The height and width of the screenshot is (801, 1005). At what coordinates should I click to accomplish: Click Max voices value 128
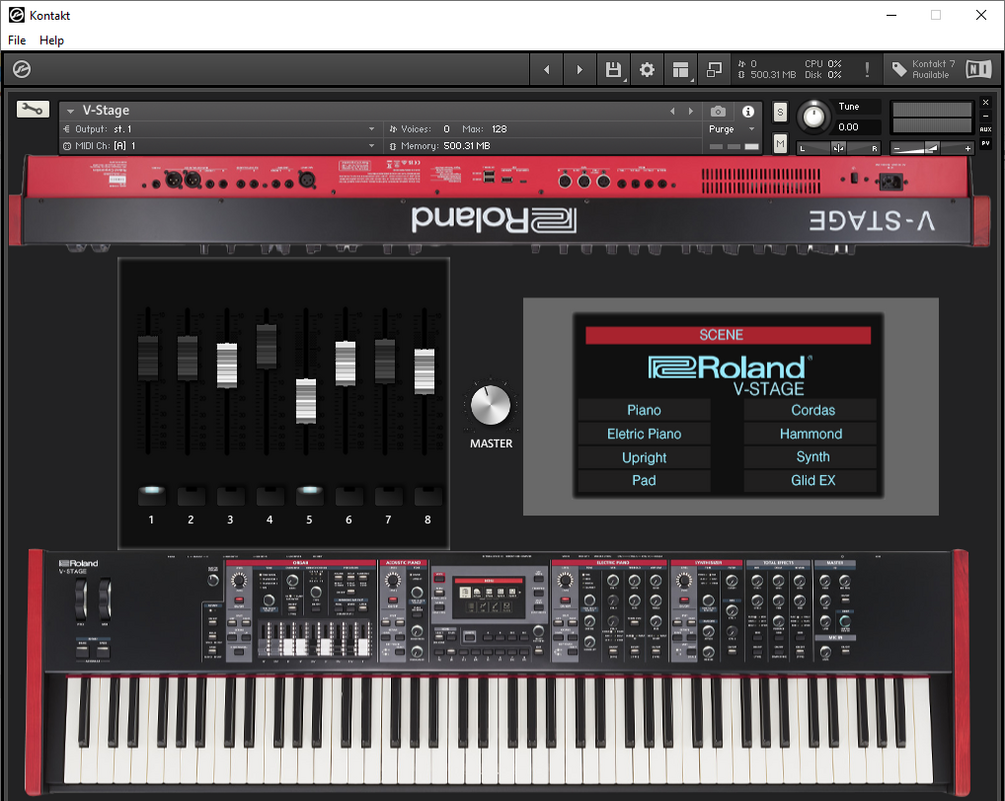tap(499, 129)
